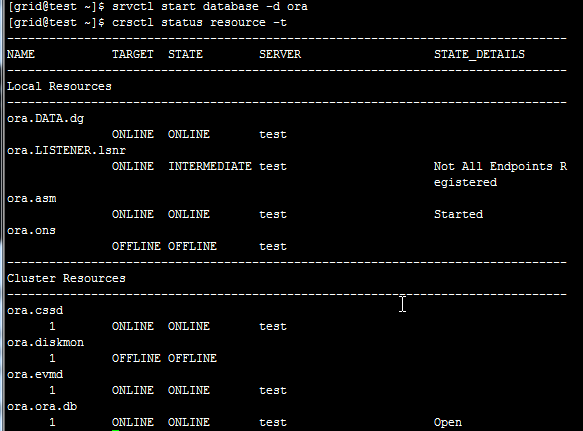Click the ora.ora.db resource name
The width and height of the screenshot is (583, 431).
42,406
